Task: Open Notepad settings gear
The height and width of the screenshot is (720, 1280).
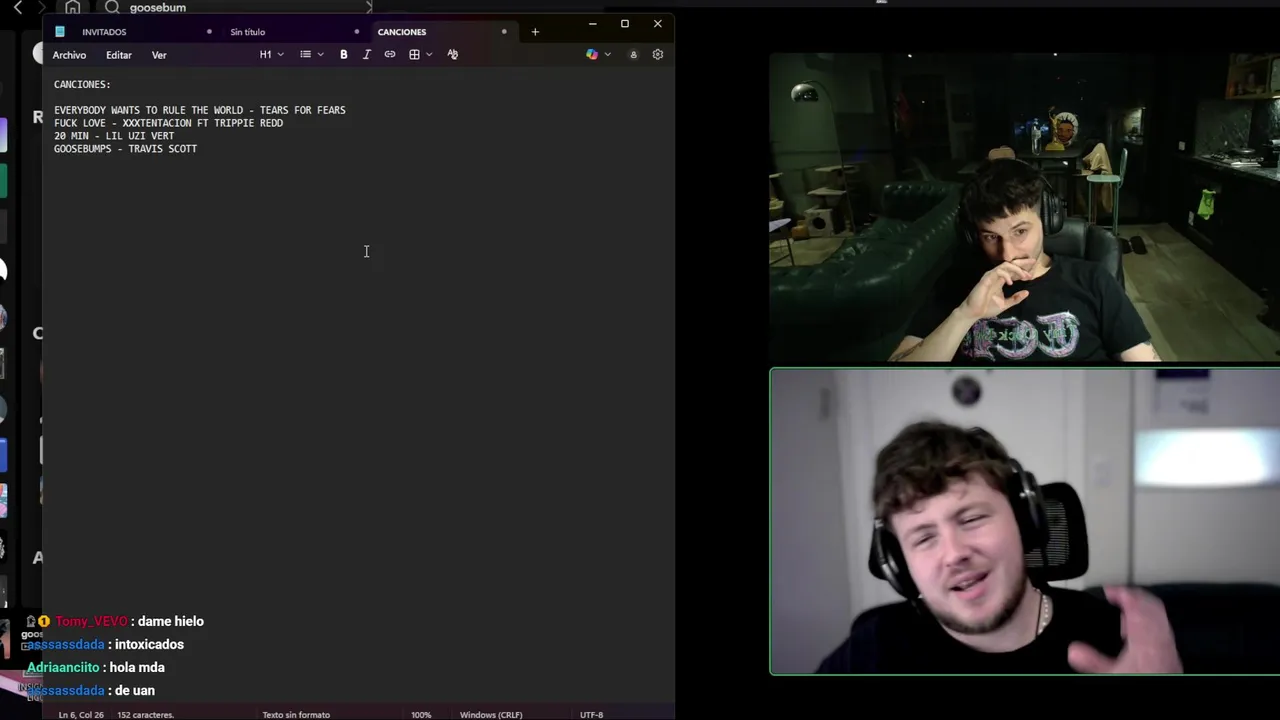Action: (658, 55)
